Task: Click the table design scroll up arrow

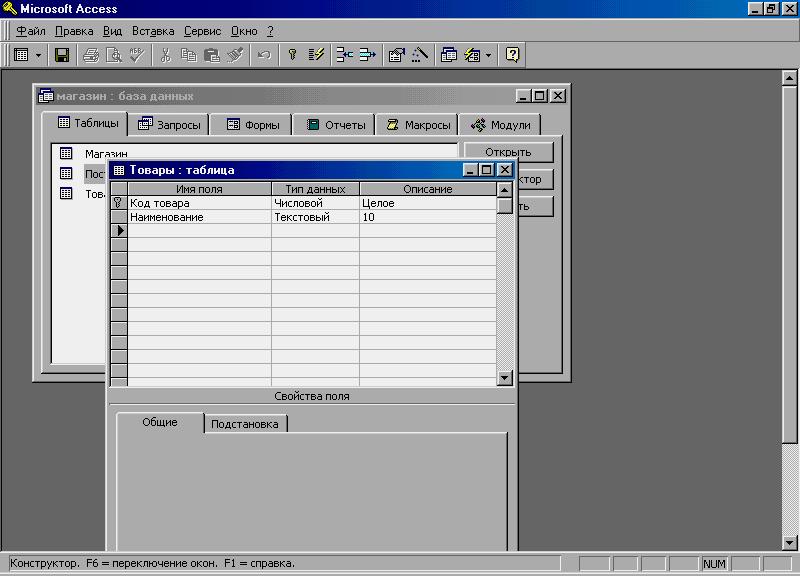Action: (x=505, y=190)
